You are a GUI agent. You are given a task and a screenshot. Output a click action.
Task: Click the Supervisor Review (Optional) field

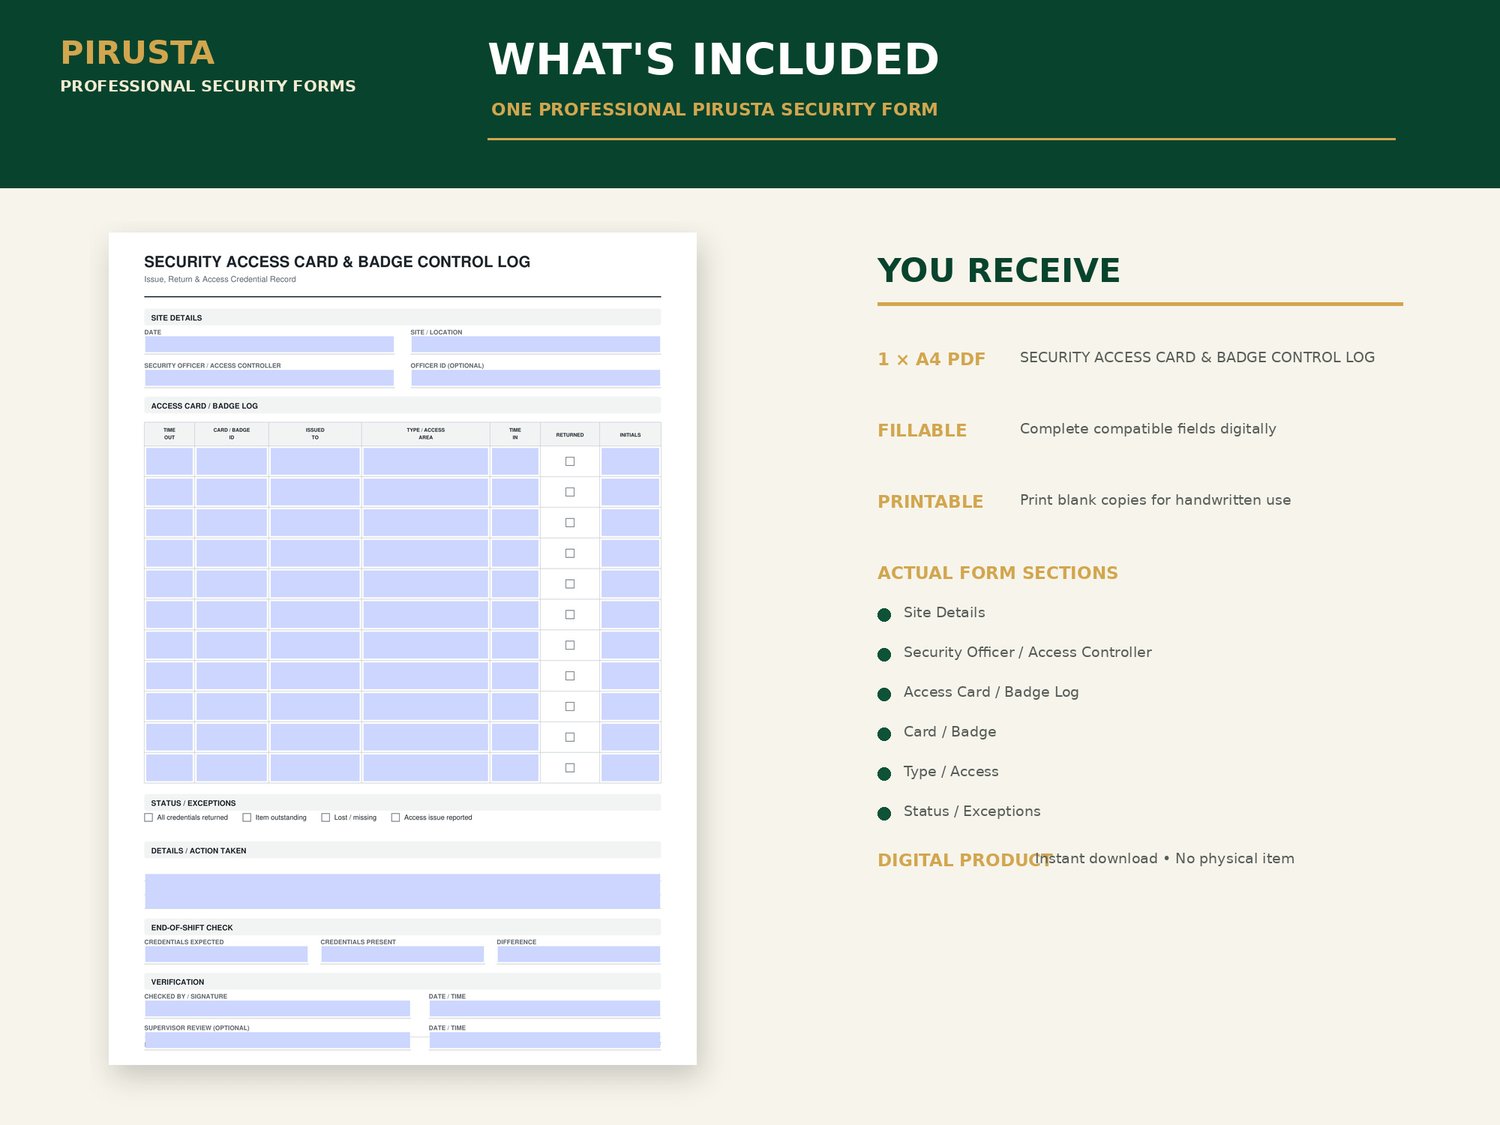pos(277,1040)
